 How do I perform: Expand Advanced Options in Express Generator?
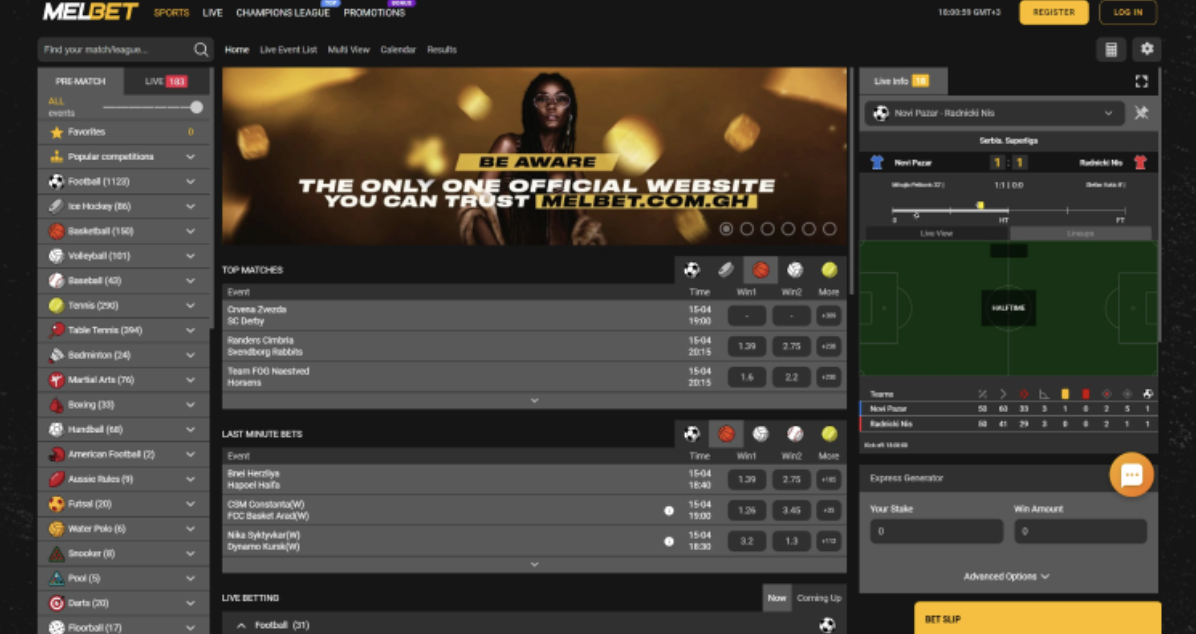(x=1007, y=577)
